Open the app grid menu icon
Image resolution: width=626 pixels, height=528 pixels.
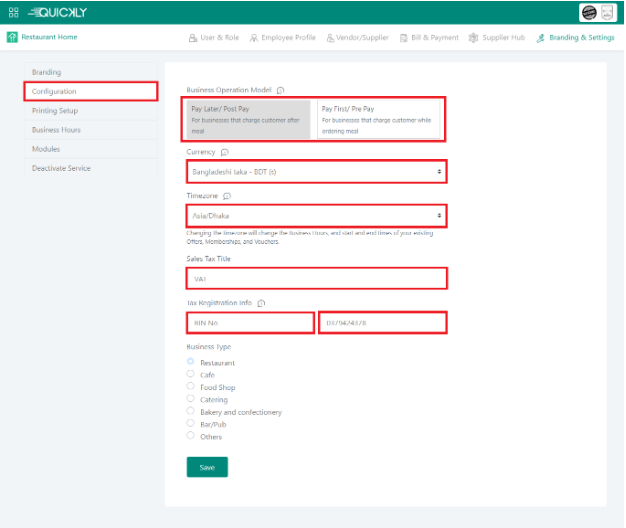[13, 12]
